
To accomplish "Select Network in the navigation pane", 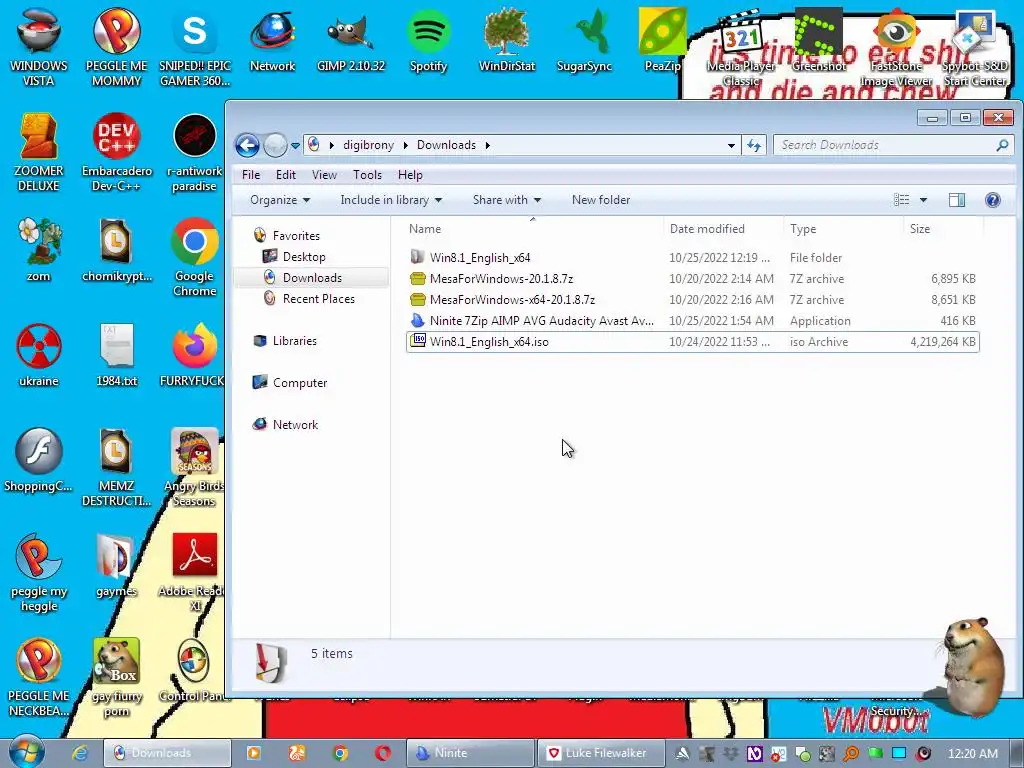I will pos(295,424).
